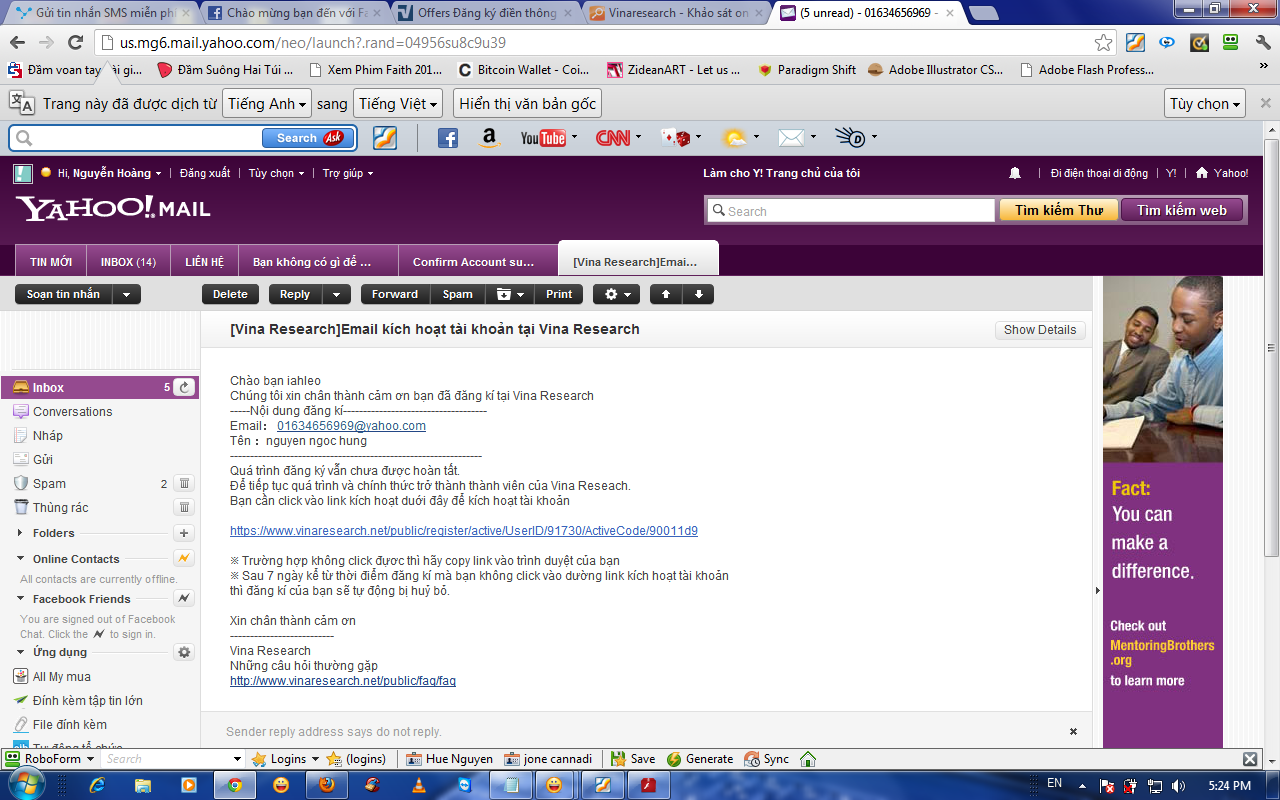Empty the Spam folder with its trash icon
Viewport: 1280px width, 800px height.
click(184, 483)
